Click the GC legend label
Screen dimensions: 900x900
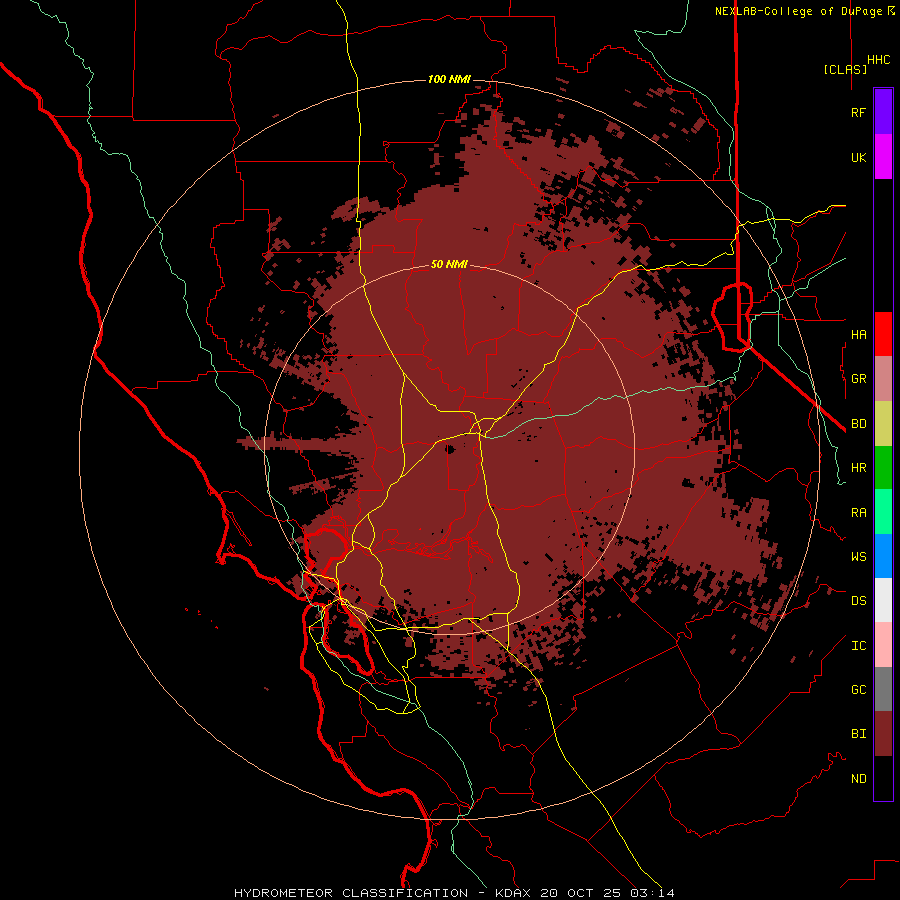click(x=858, y=690)
